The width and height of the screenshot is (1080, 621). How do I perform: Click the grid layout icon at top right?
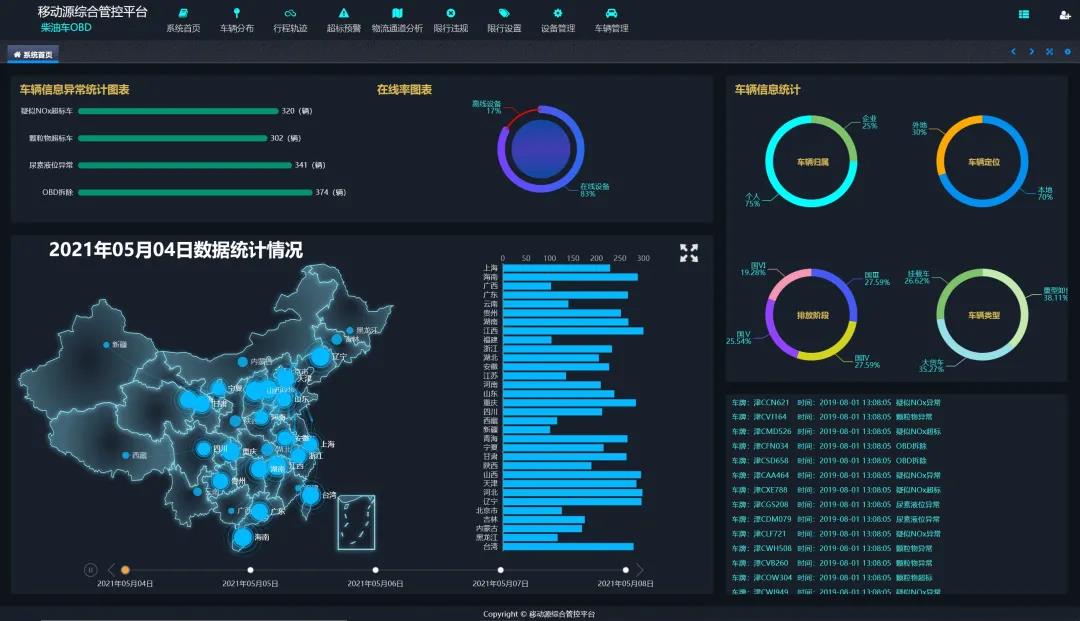tap(1024, 14)
